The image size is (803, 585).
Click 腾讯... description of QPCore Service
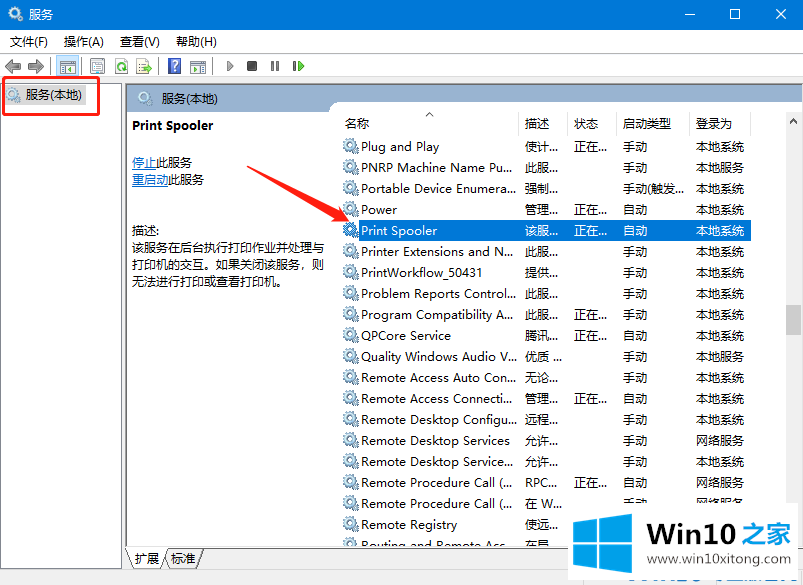(x=541, y=336)
